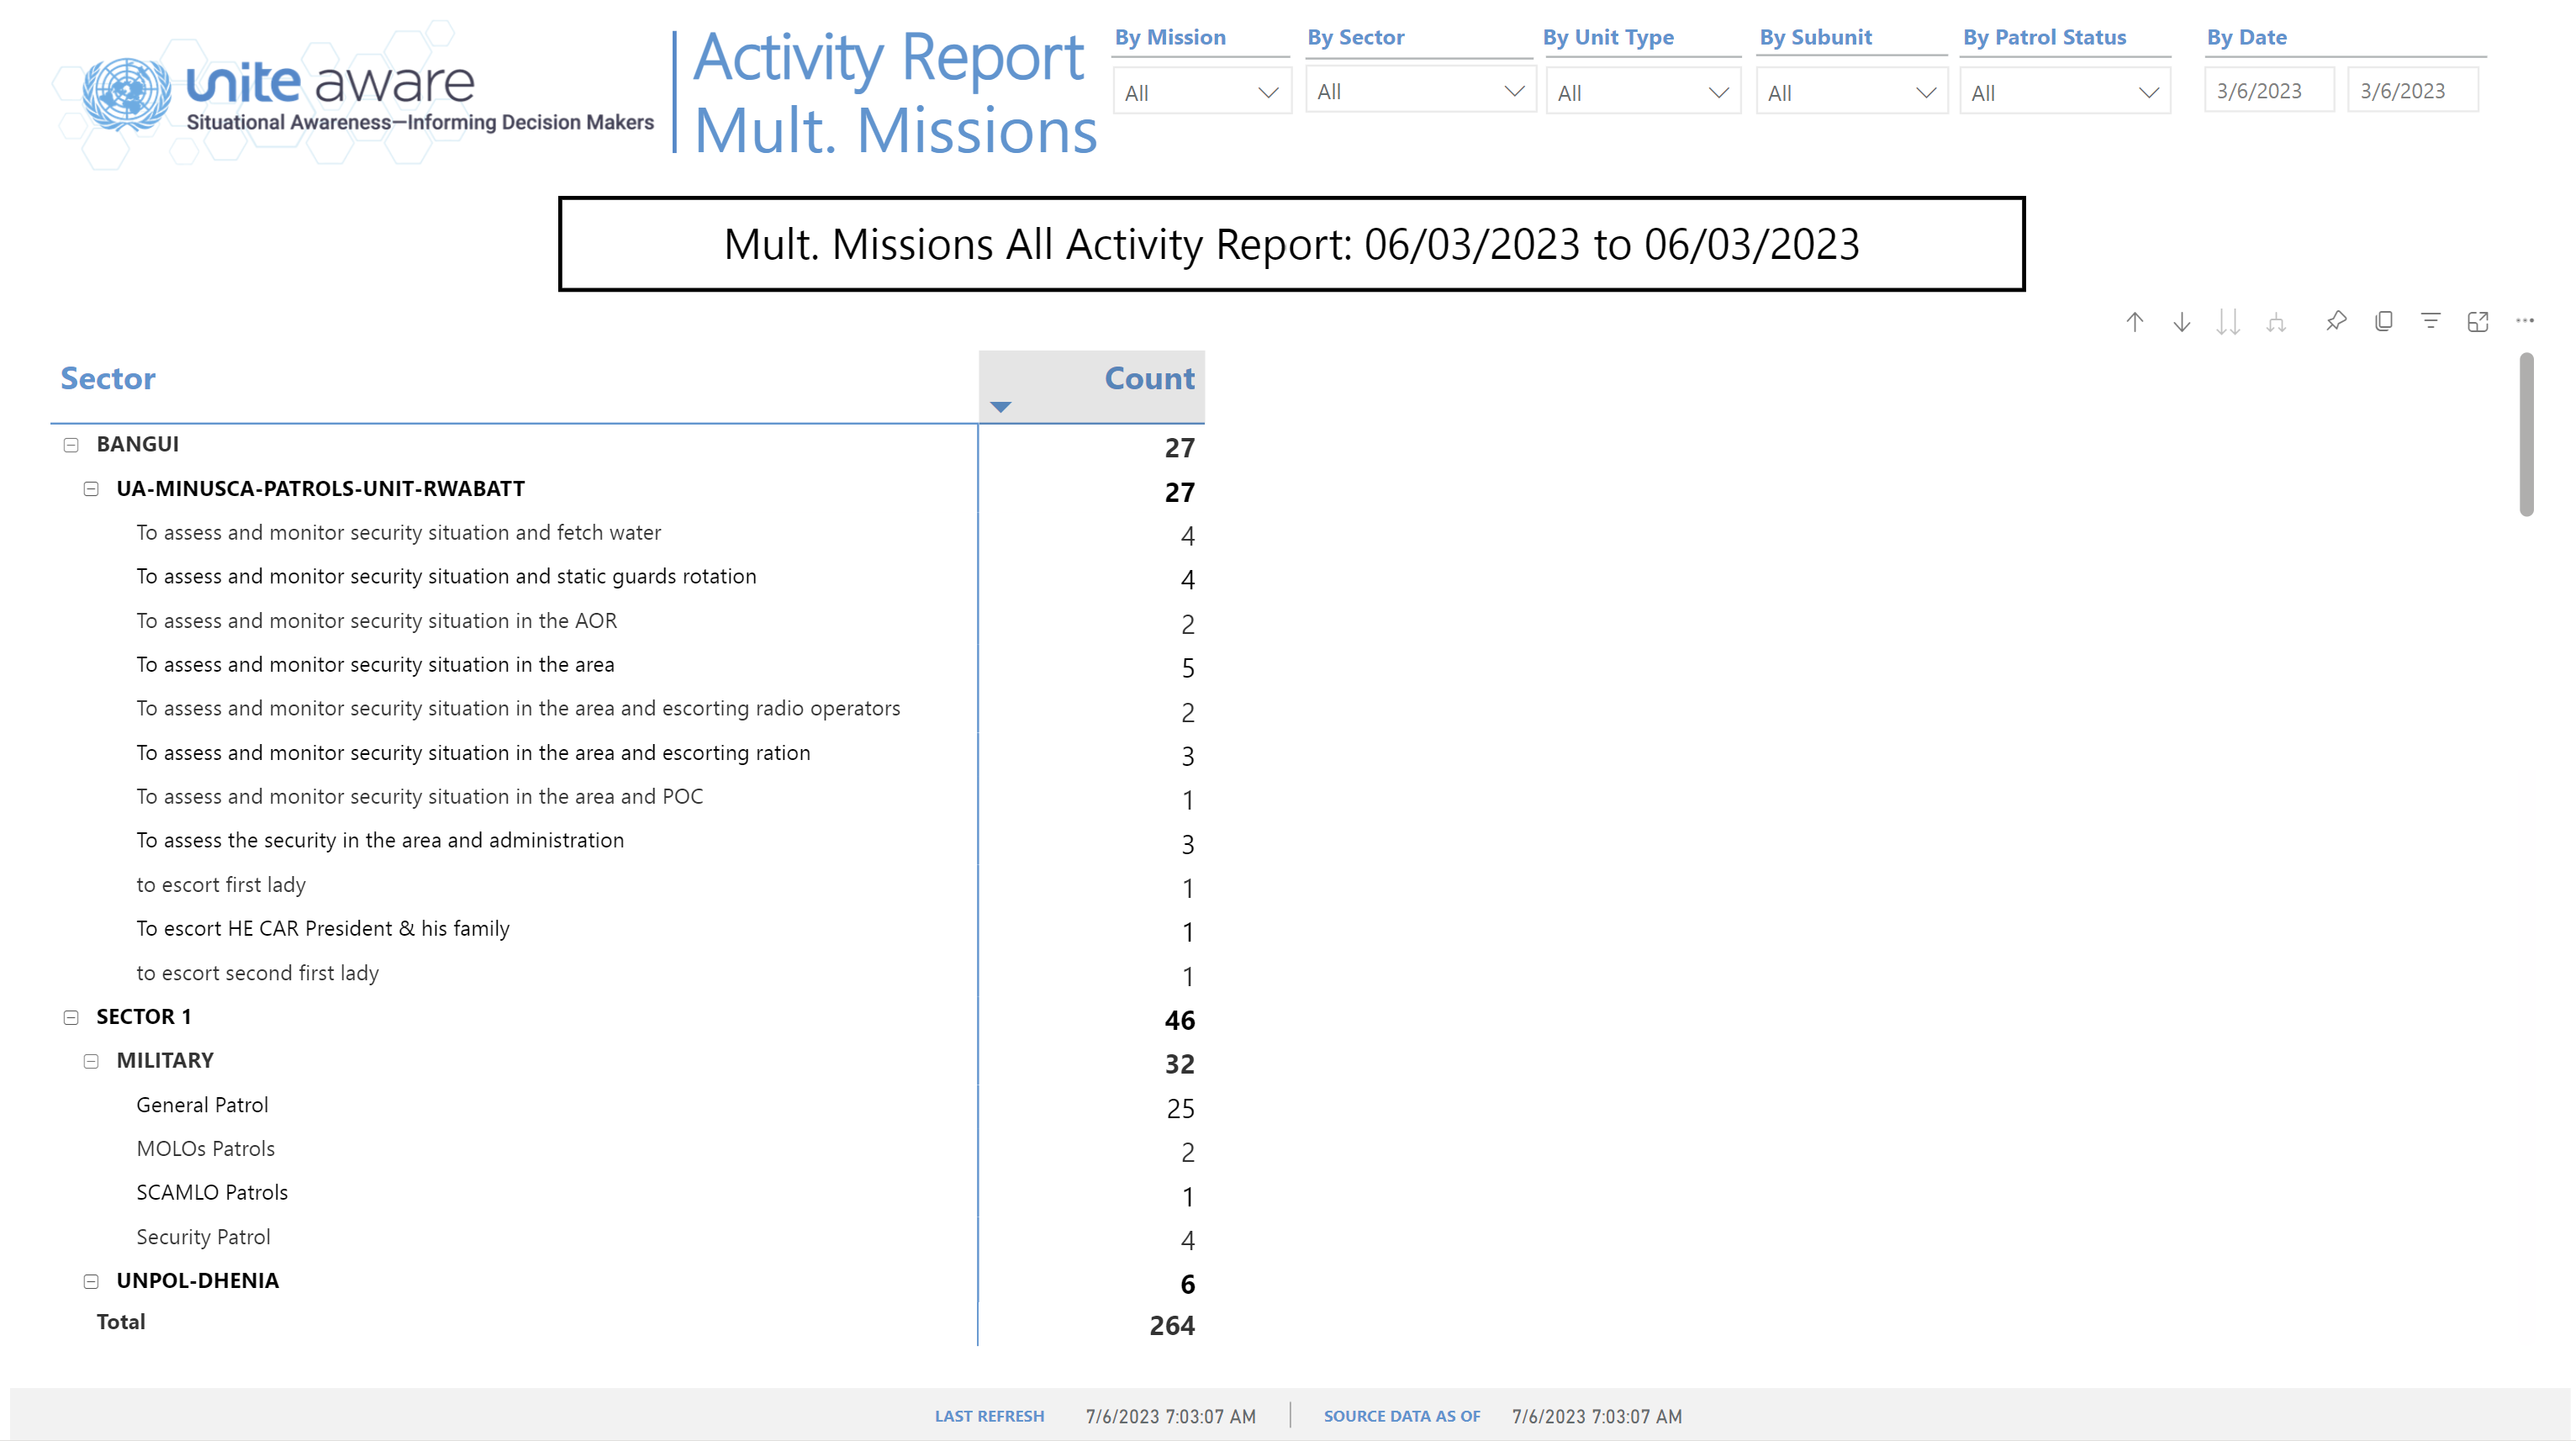Click the drill up arrow icon
The image size is (2576, 1441).
2134,321
